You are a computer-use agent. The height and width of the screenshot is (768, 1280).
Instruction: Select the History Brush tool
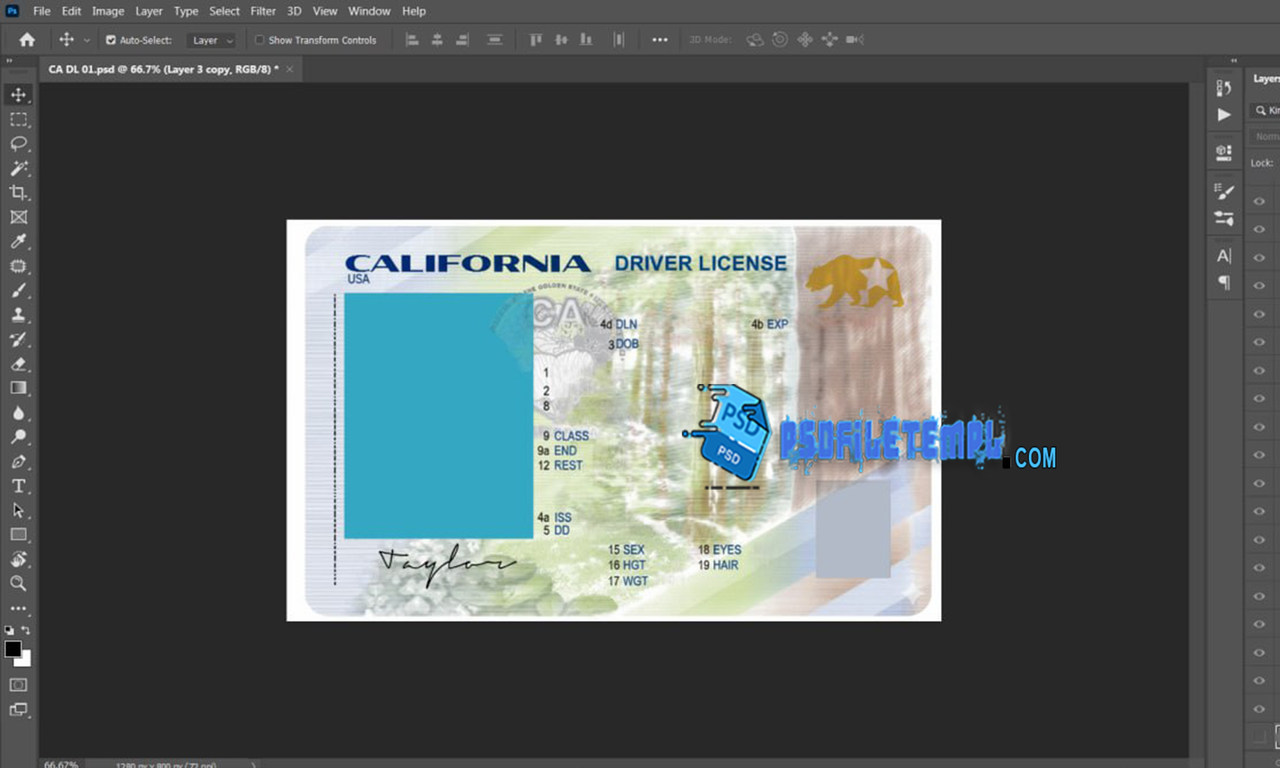[18, 339]
